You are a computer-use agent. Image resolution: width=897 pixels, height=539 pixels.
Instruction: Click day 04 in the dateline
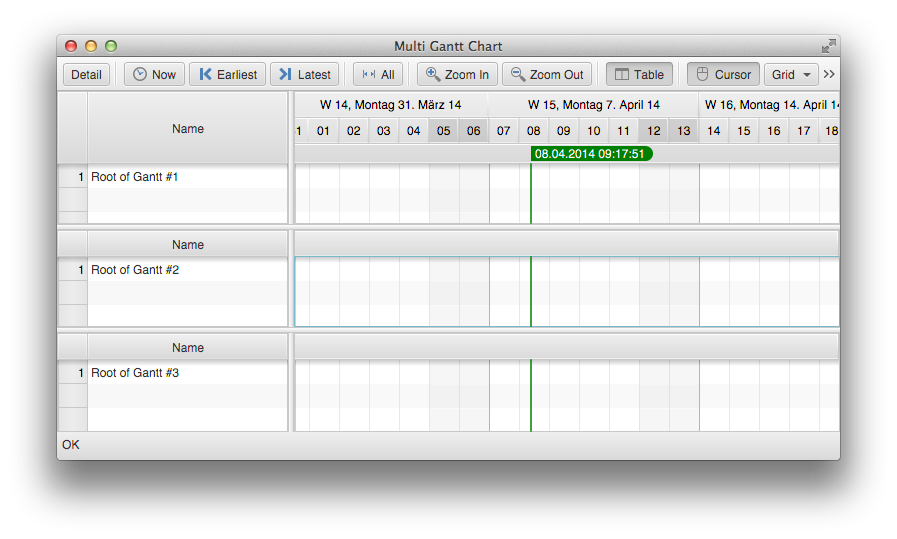pyautogui.click(x=414, y=130)
